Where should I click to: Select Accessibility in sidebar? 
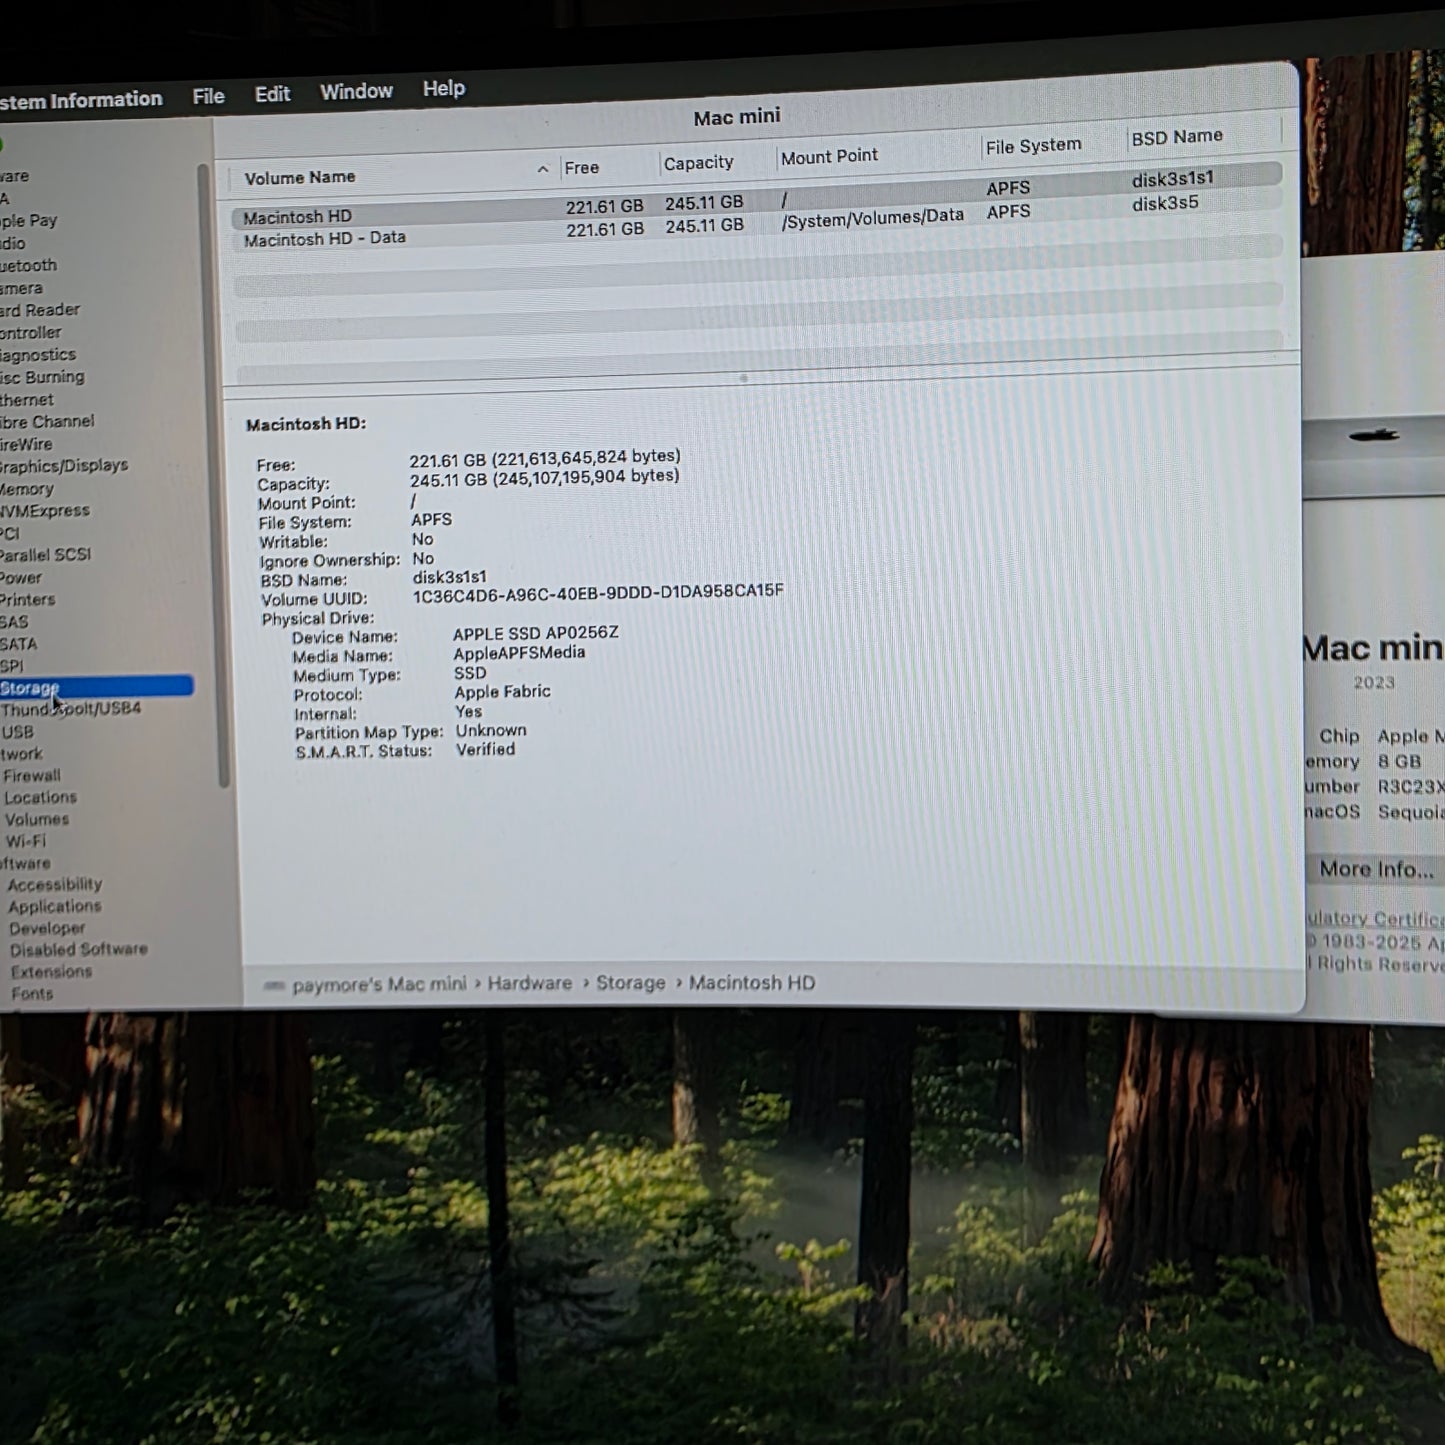pos(55,884)
